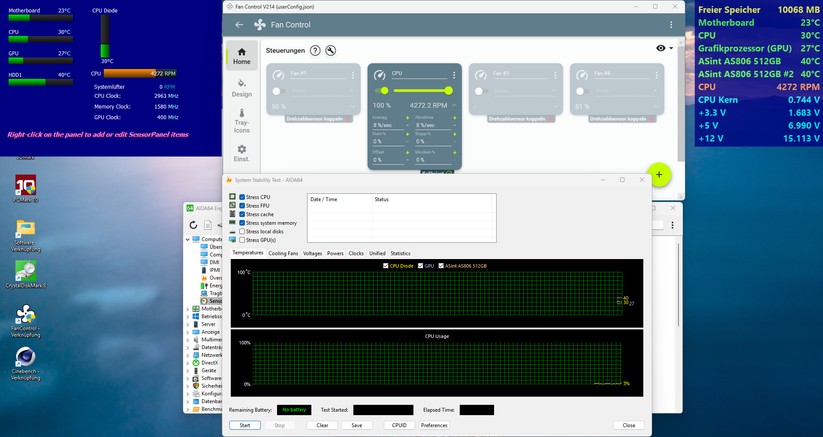
Task: Uncheck the Stress FPU checkbox
Action: [242, 206]
